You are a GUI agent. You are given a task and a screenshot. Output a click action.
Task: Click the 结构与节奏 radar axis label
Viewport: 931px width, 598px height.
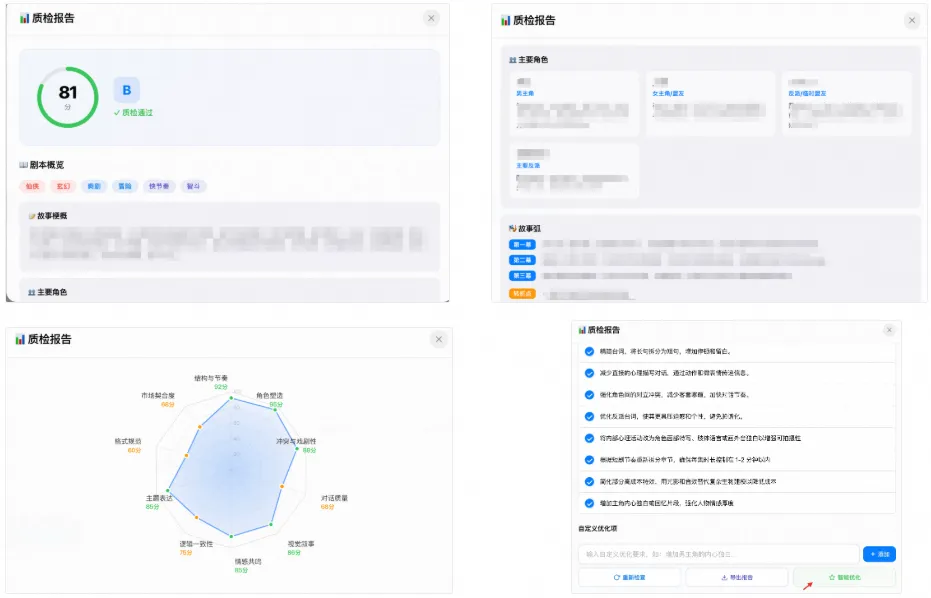(211, 378)
